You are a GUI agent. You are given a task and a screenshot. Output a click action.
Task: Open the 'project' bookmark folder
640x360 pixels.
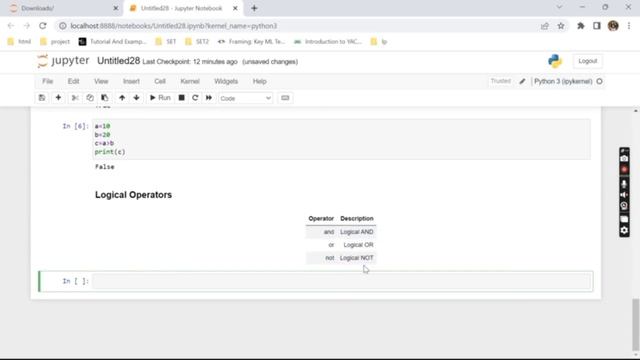[x=55, y=42]
